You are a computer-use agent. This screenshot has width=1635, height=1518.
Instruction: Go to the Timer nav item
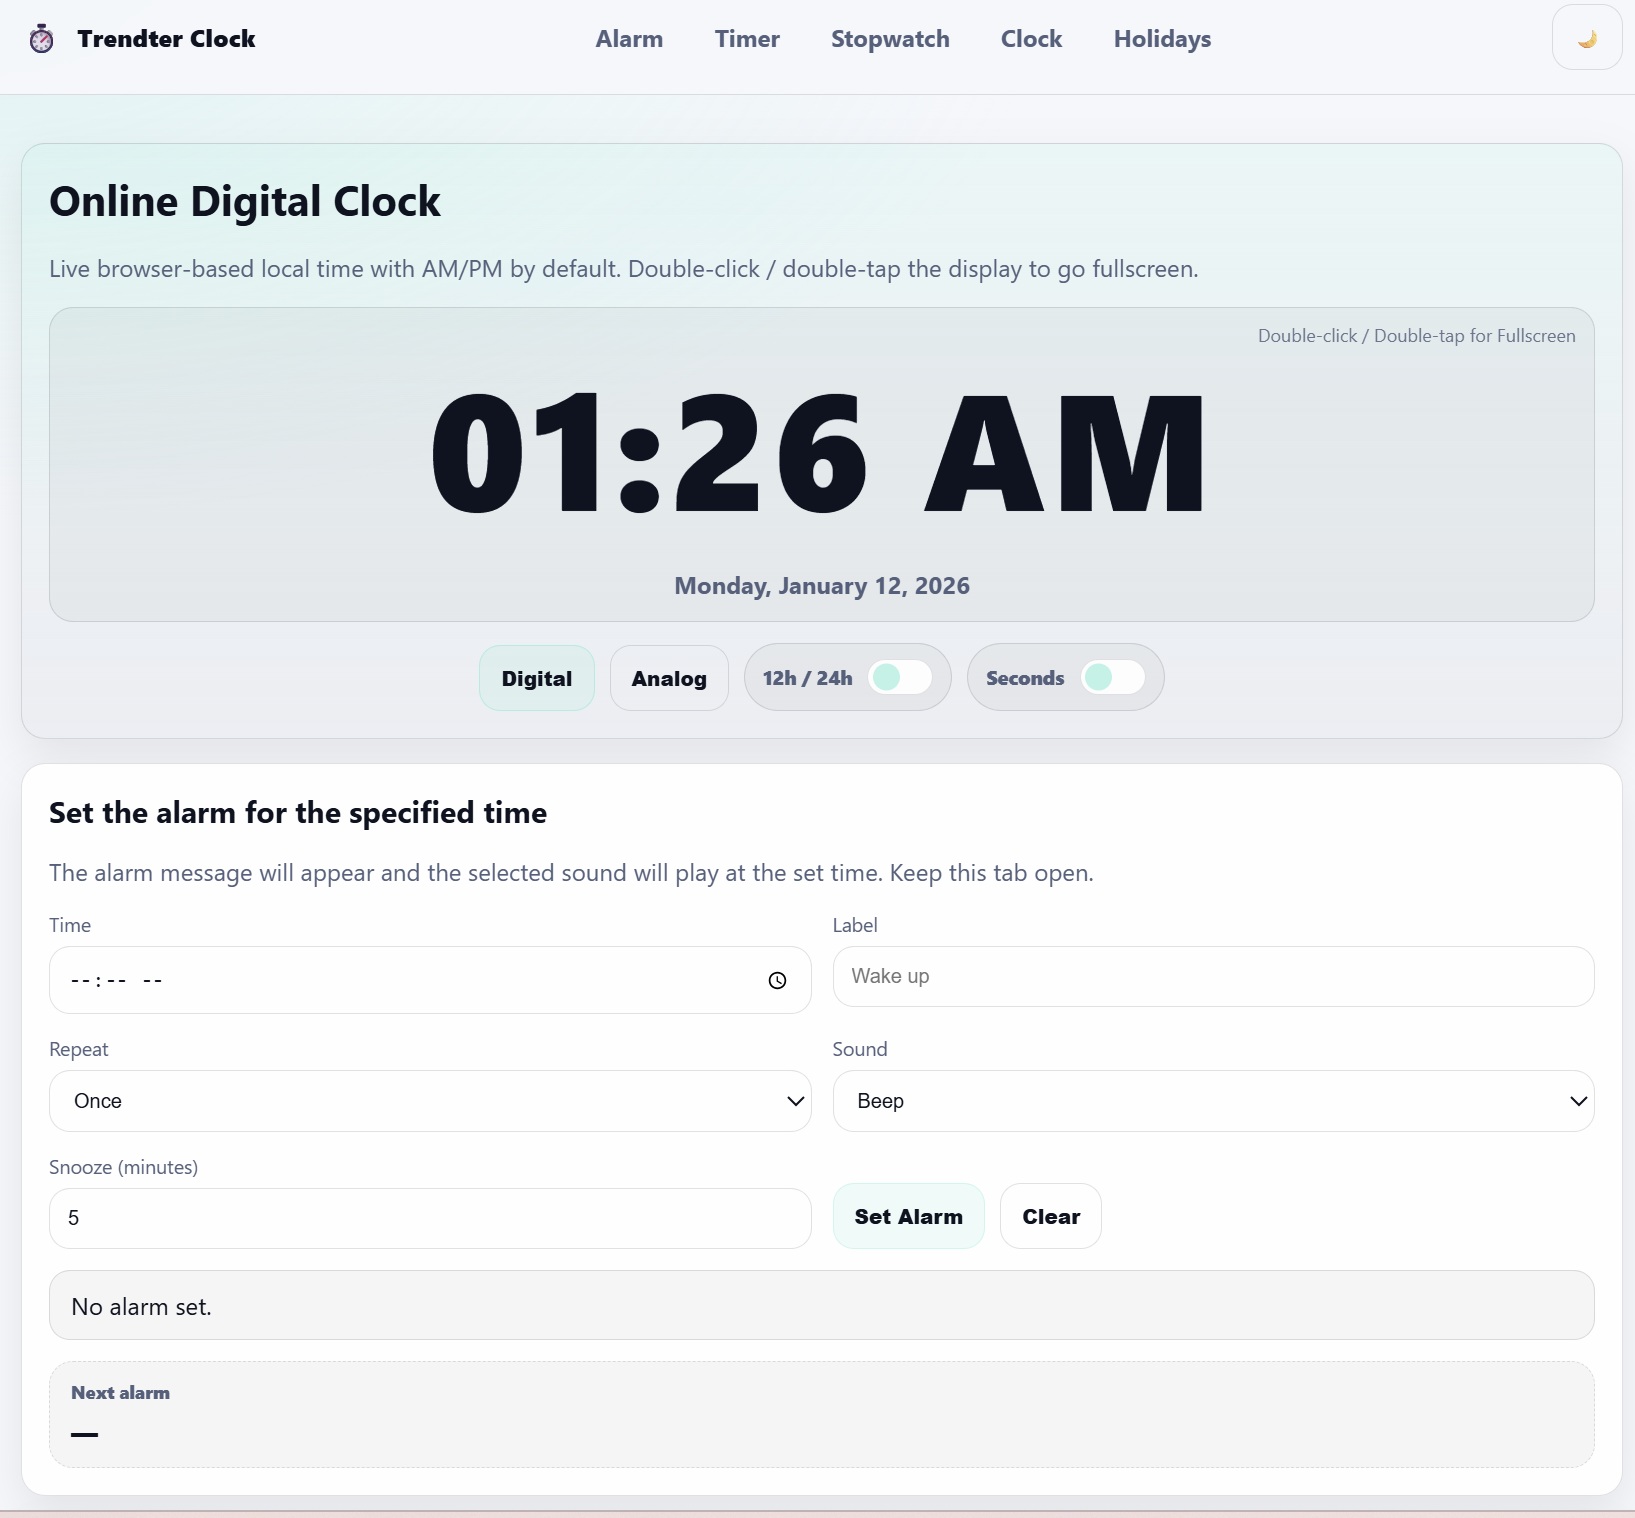(747, 39)
